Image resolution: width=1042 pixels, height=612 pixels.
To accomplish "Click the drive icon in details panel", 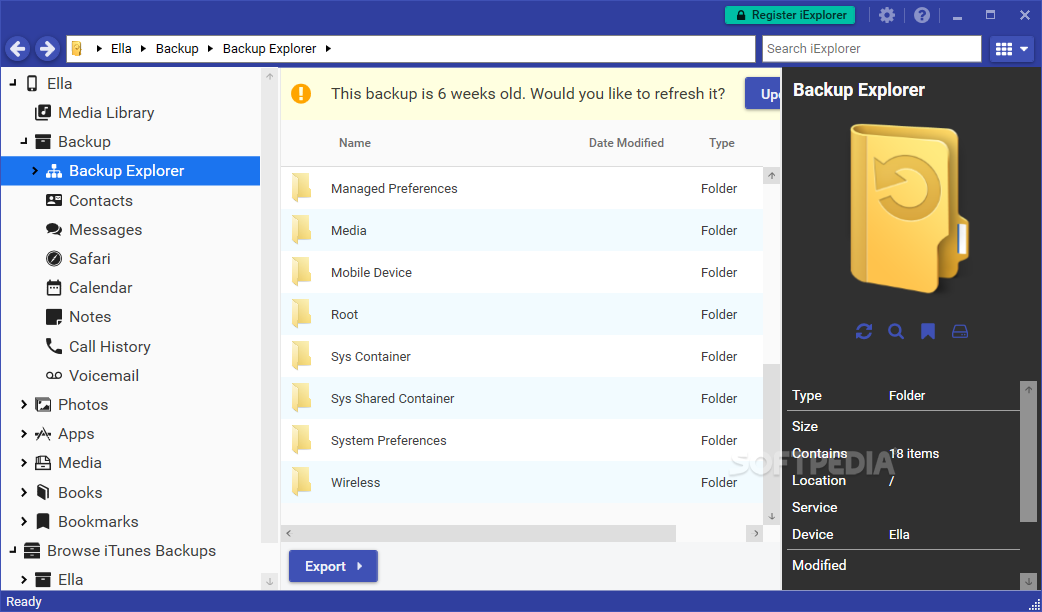I will (960, 331).
